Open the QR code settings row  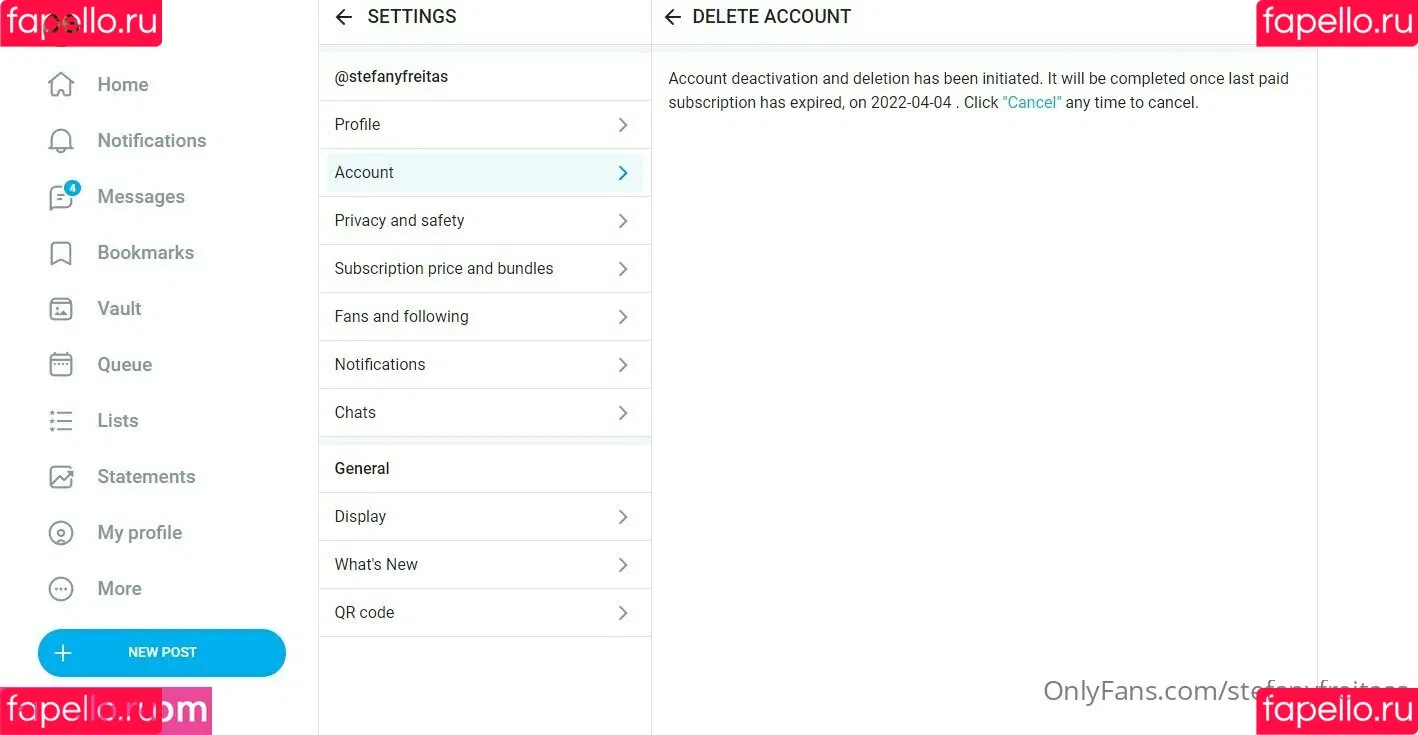(x=485, y=613)
